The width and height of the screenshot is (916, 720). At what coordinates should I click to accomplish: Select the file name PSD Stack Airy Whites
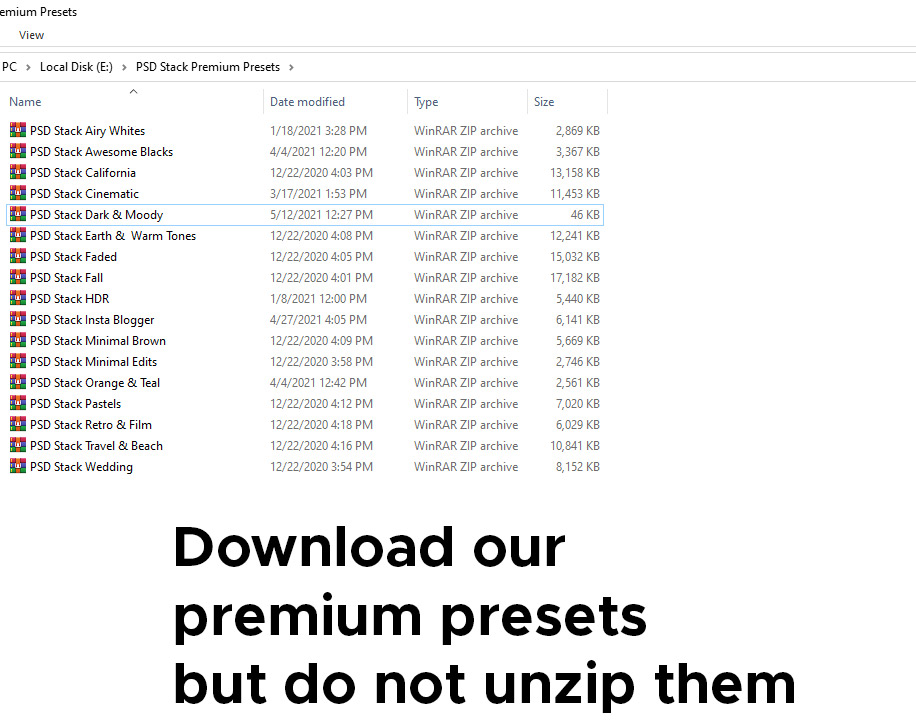point(88,131)
